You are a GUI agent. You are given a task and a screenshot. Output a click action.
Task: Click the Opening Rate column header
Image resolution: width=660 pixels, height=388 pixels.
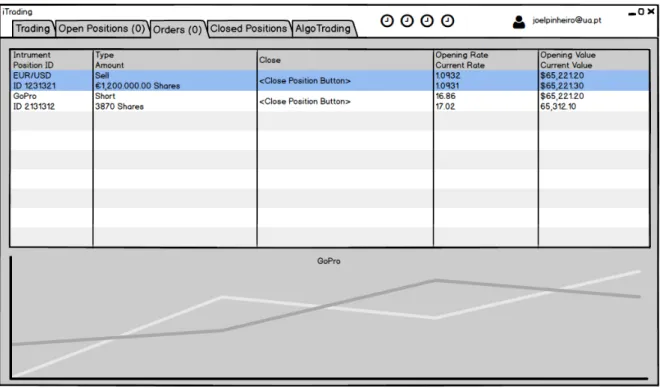[x=462, y=55]
